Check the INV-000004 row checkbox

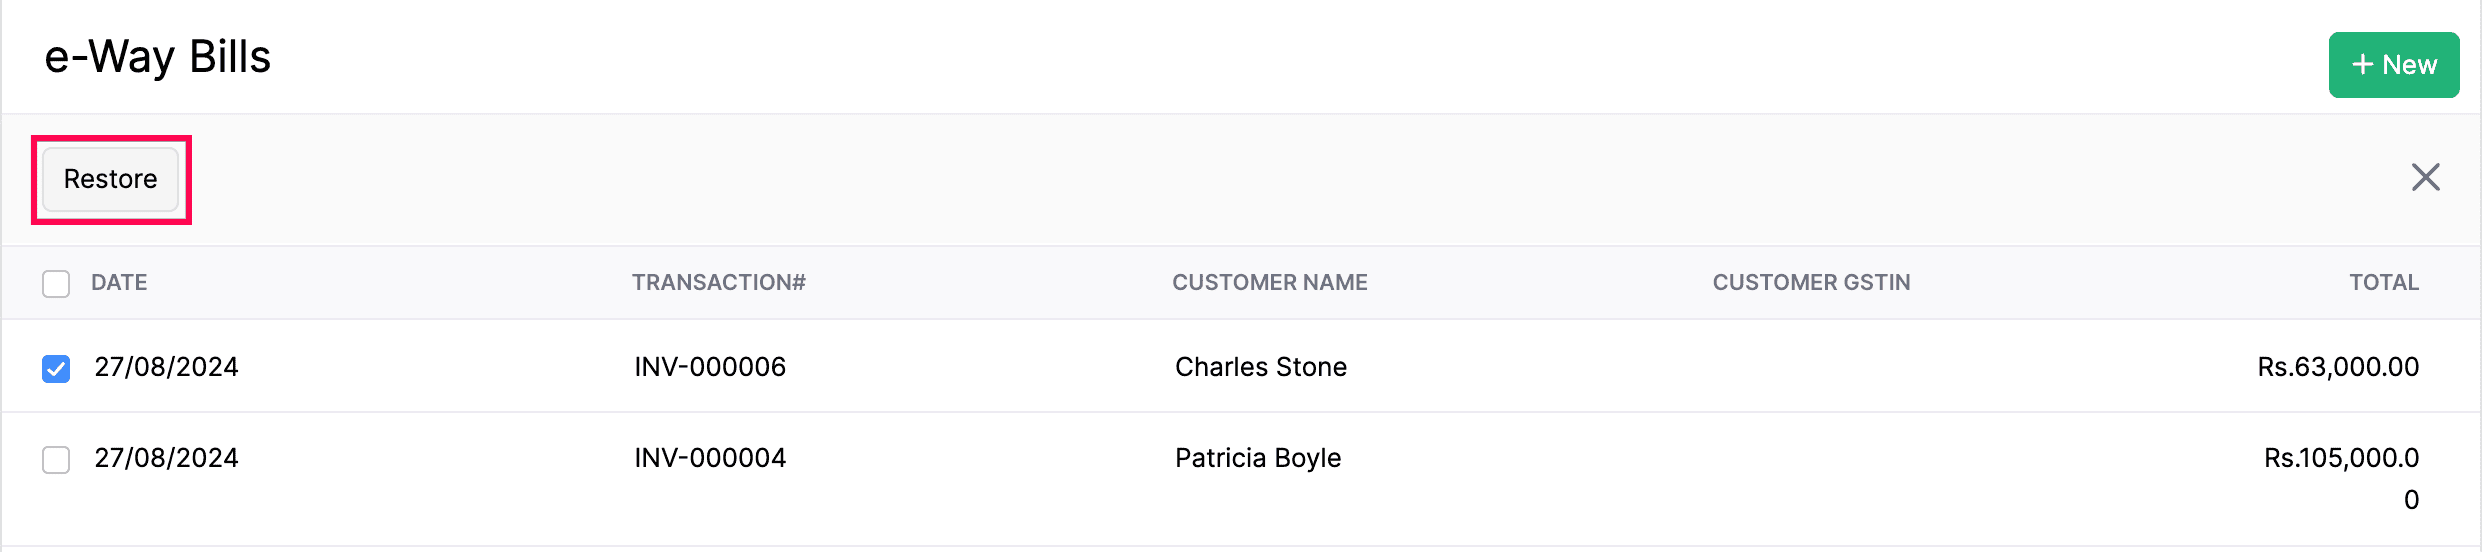pyautogui.click(x=56, y=460)
